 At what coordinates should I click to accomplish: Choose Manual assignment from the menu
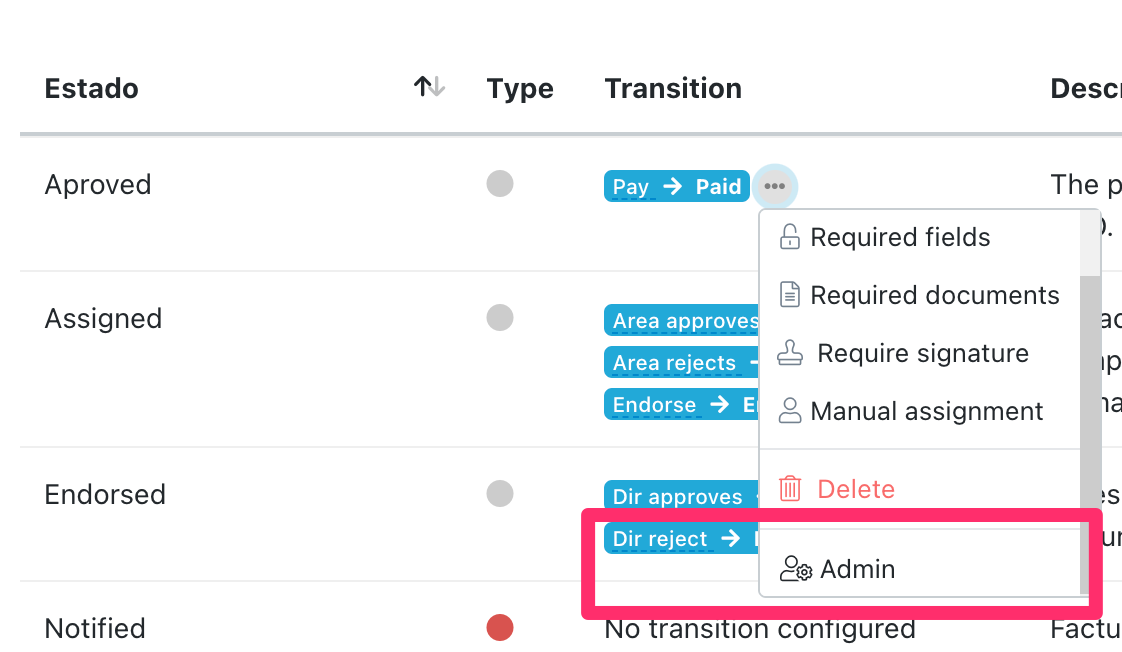pyautogui.click(x=927, y=411)
